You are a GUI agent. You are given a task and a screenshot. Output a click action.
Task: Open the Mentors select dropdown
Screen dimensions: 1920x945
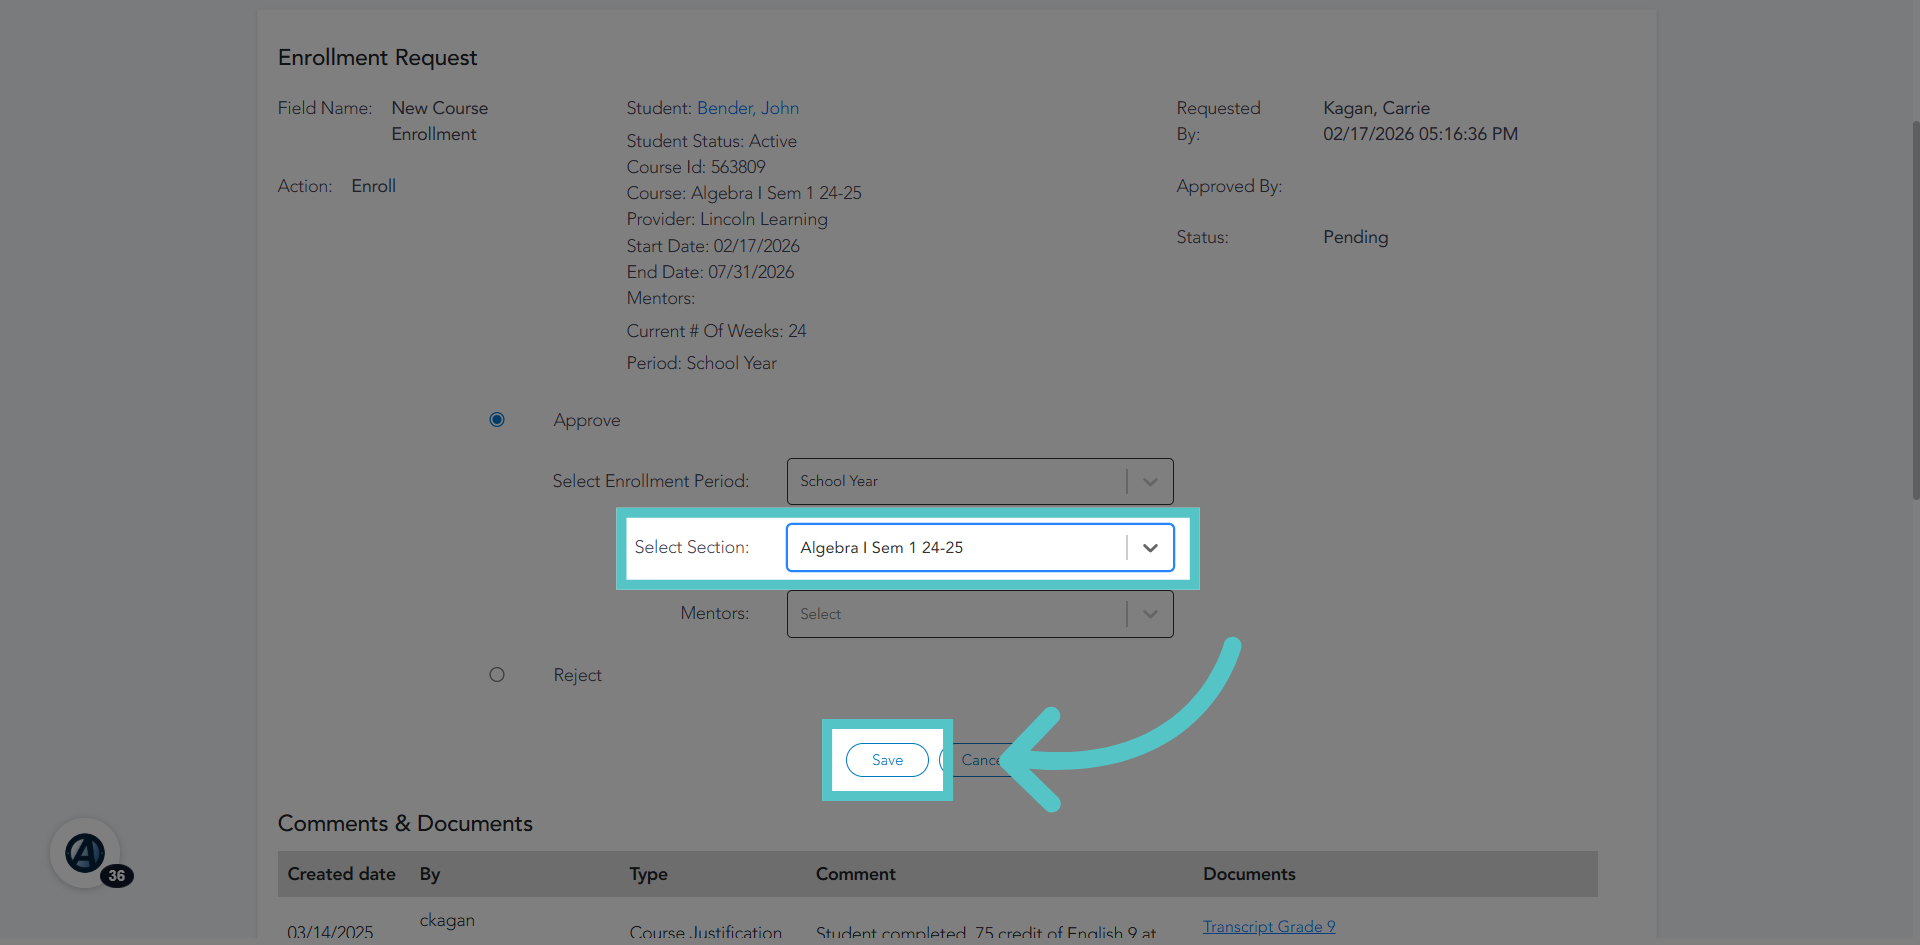coord(980,614)
